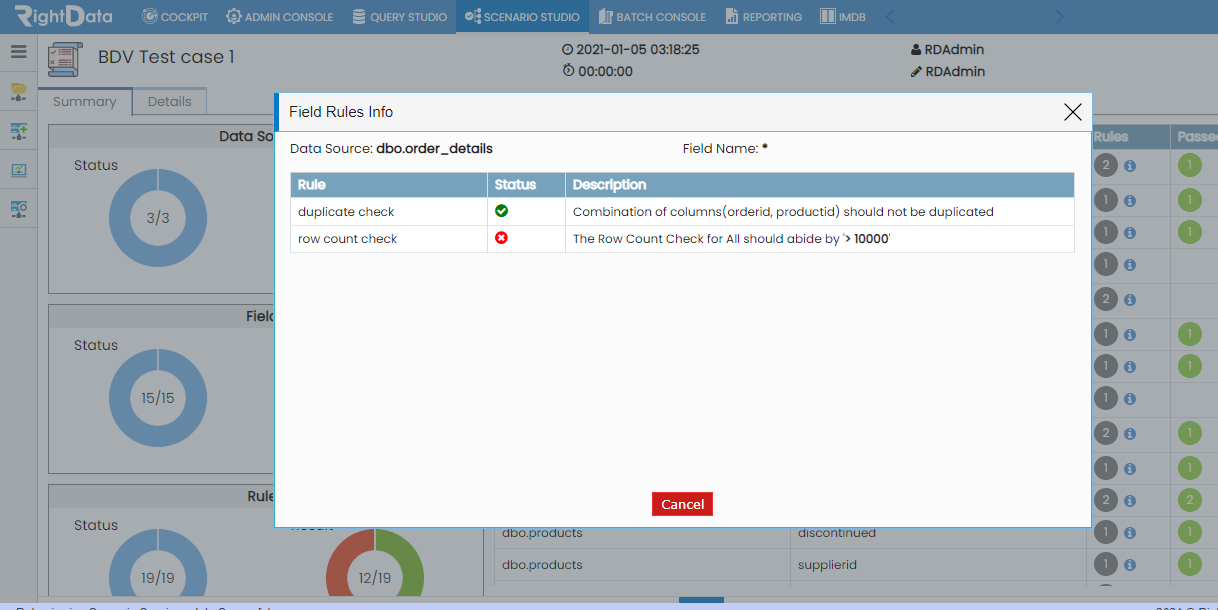Click red failed icon for row count check
The width and height of the screenshot is (1218, 610).
pos(502,238)
